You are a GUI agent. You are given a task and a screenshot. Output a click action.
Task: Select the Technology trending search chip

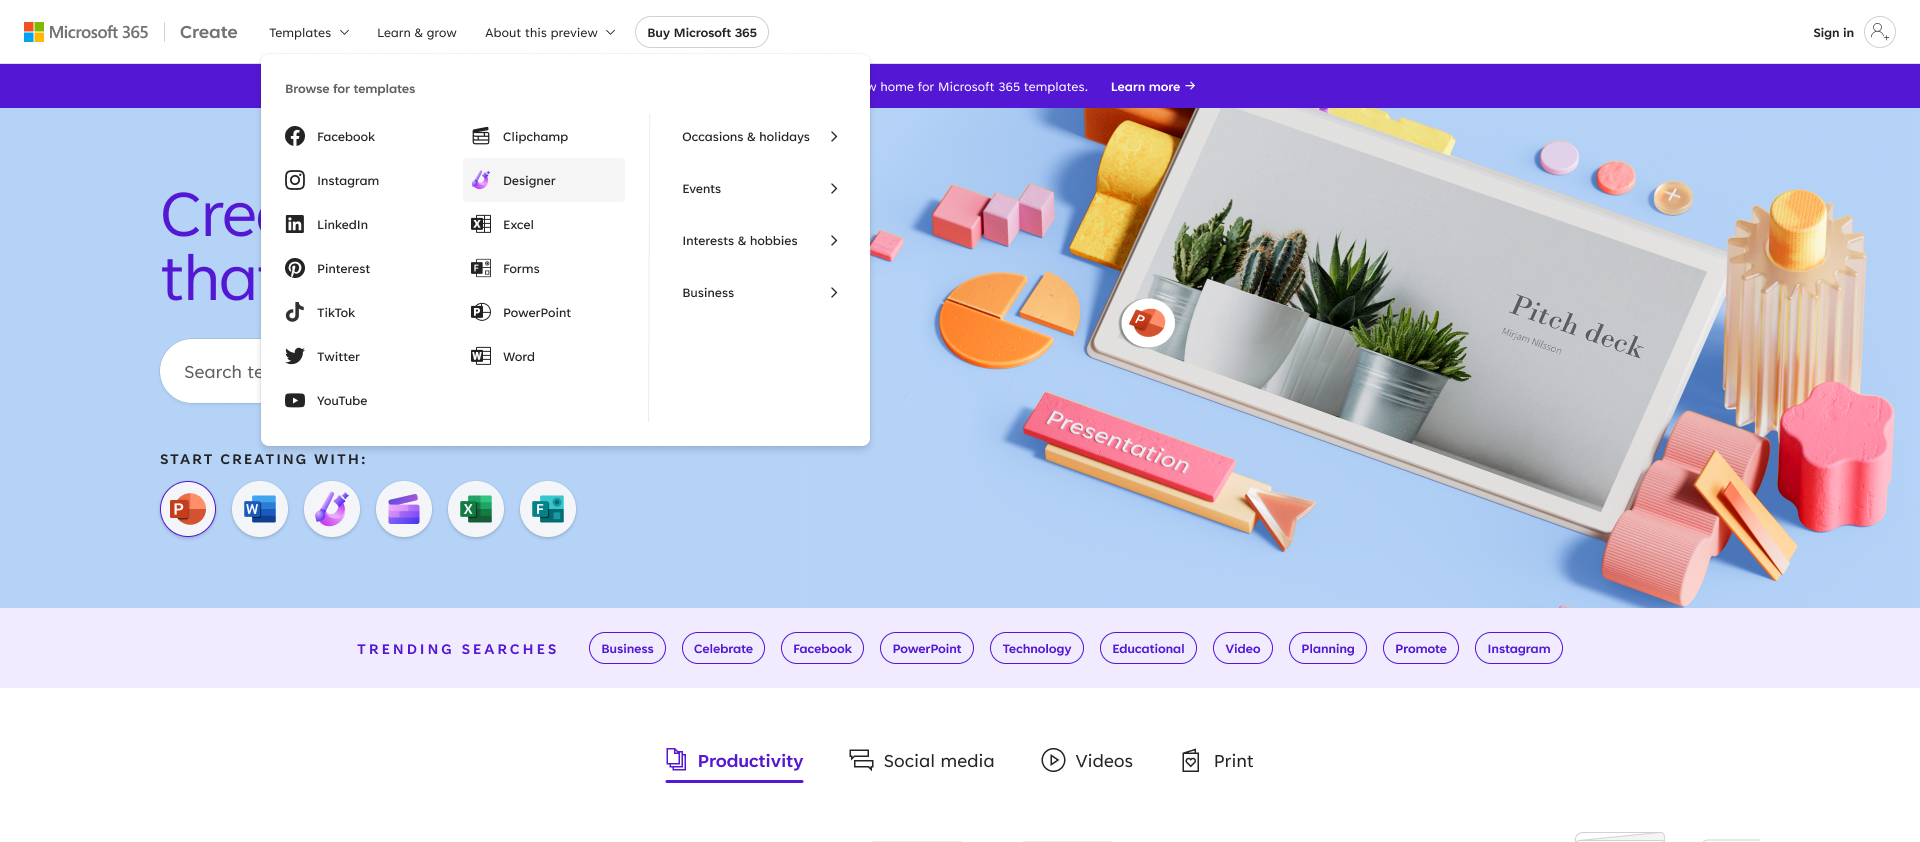pyautogui.click(x=1037, y=648)
